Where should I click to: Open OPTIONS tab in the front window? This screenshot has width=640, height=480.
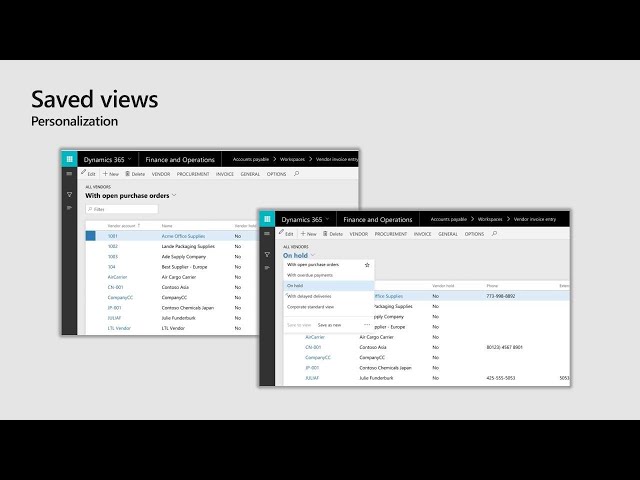click(x=474, y=234)
